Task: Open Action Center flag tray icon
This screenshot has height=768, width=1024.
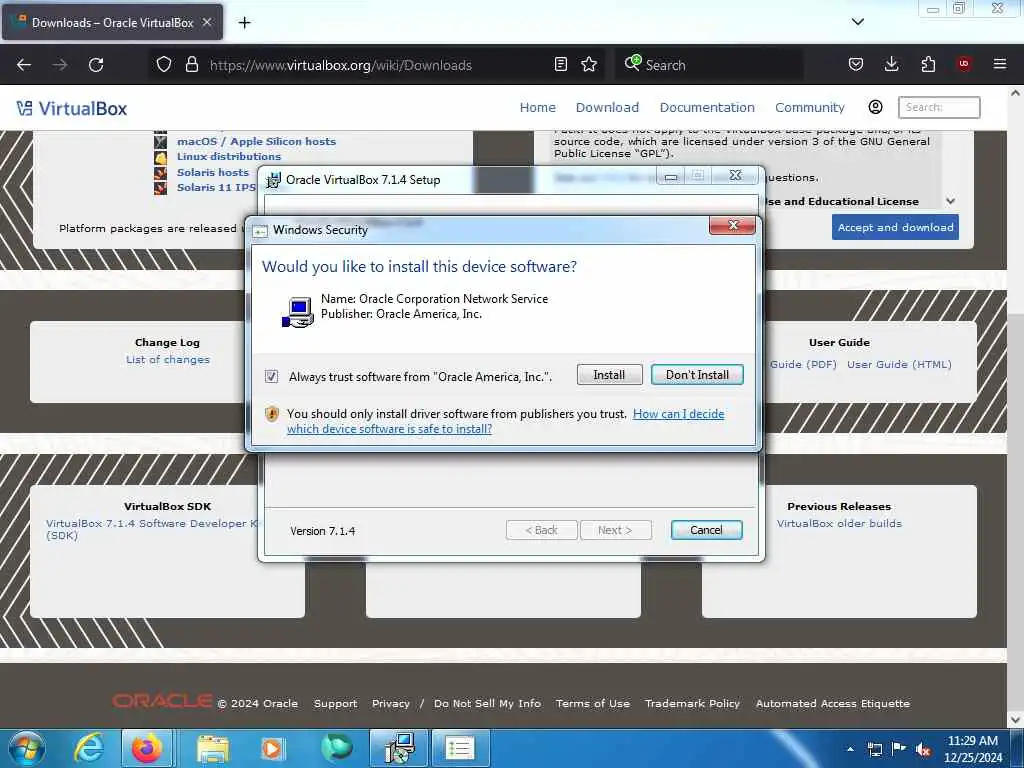Action: 899,749
